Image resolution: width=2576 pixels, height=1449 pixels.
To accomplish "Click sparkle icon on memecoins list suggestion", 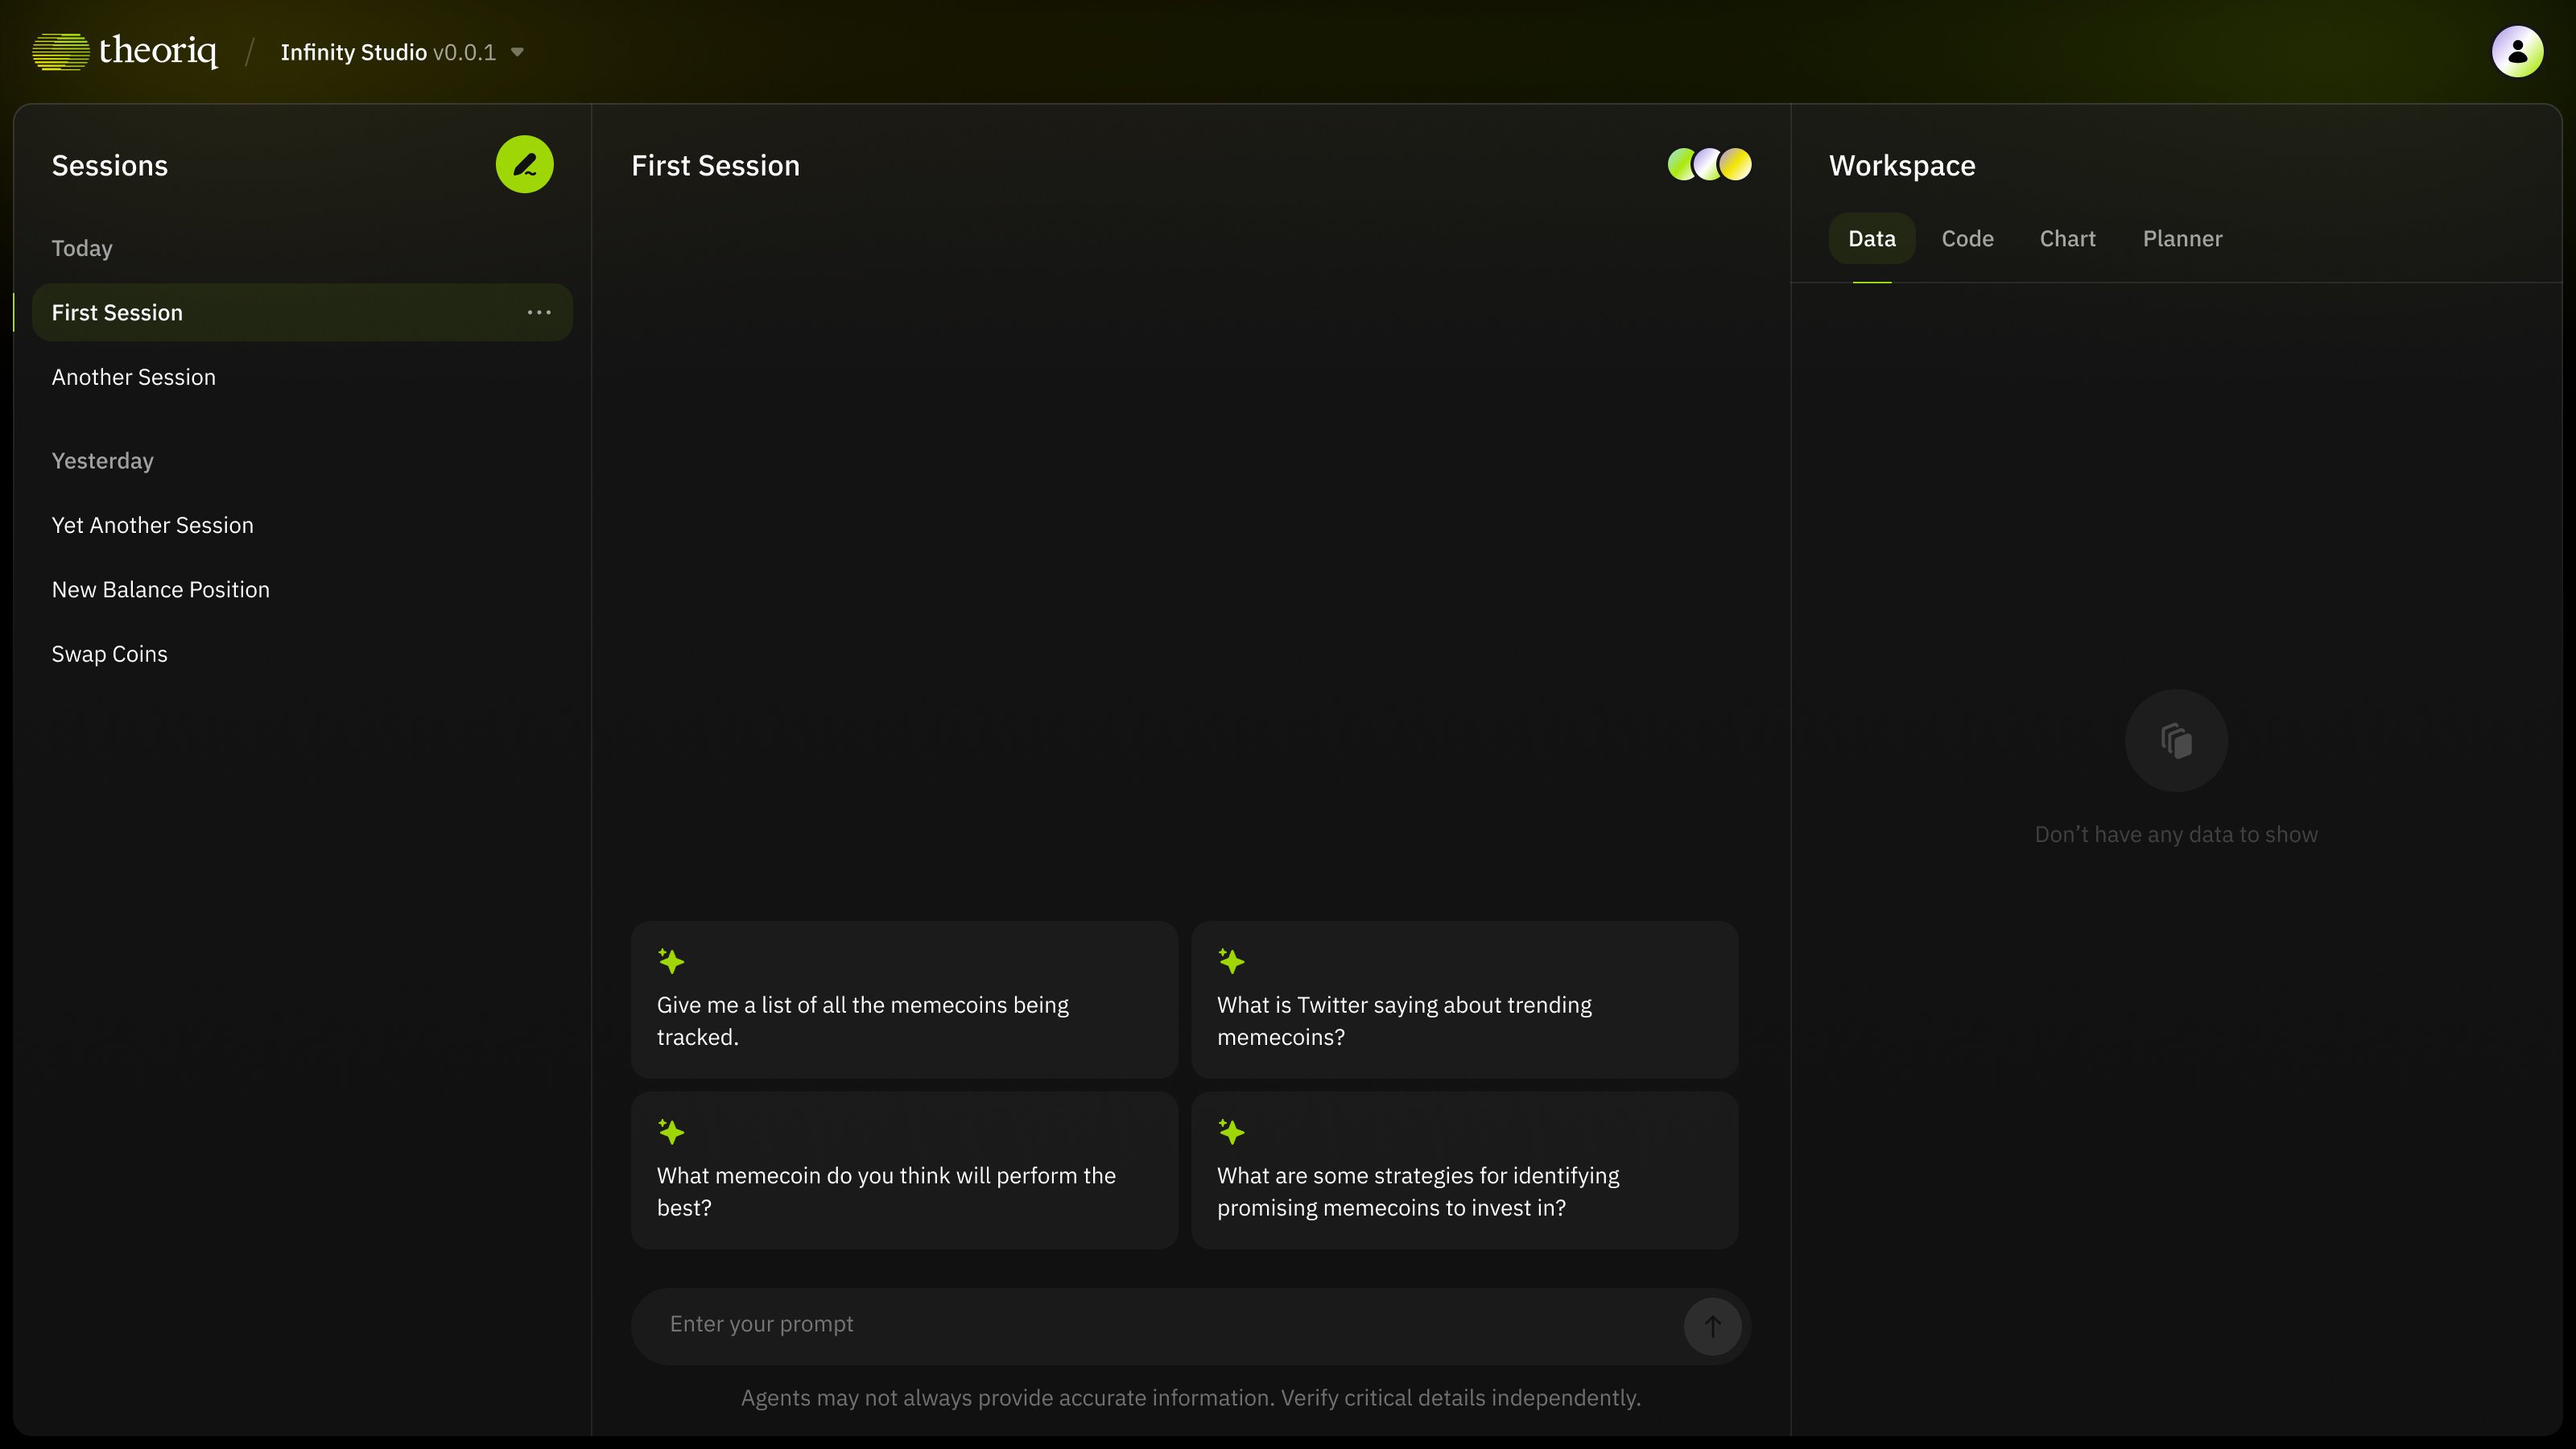I will click(671, 962).
